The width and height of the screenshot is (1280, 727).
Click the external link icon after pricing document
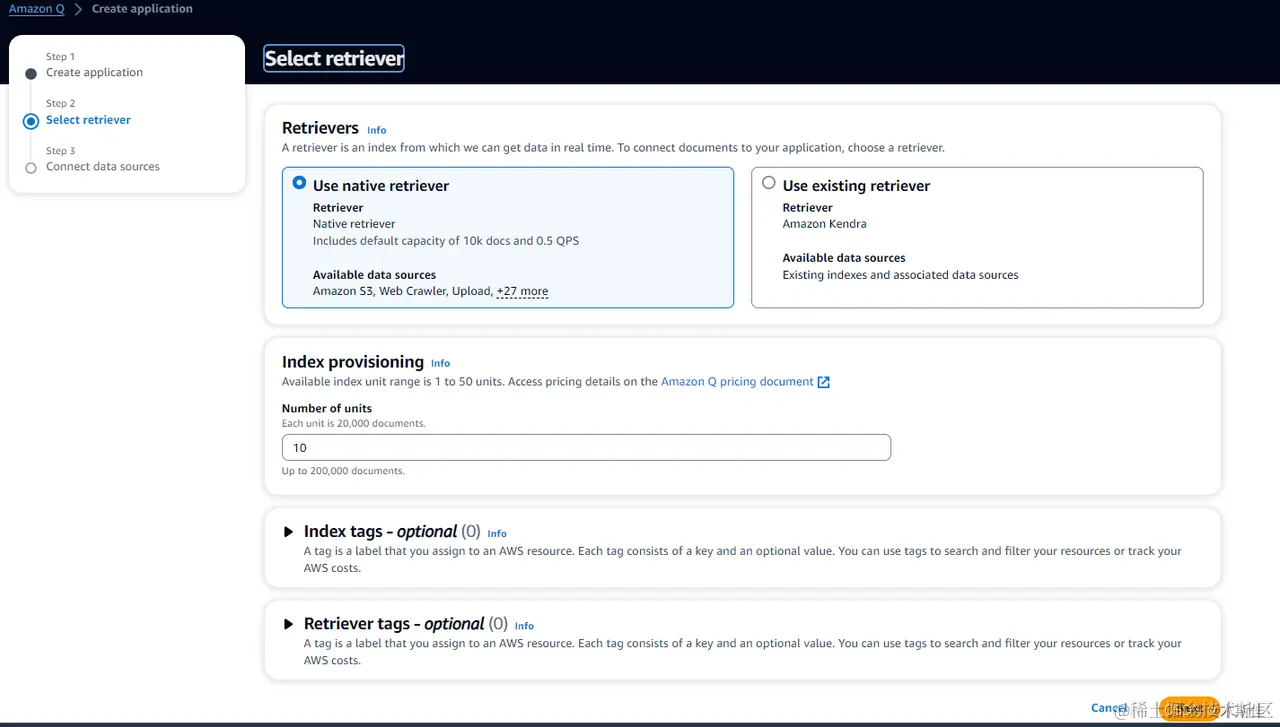(824, 382)
